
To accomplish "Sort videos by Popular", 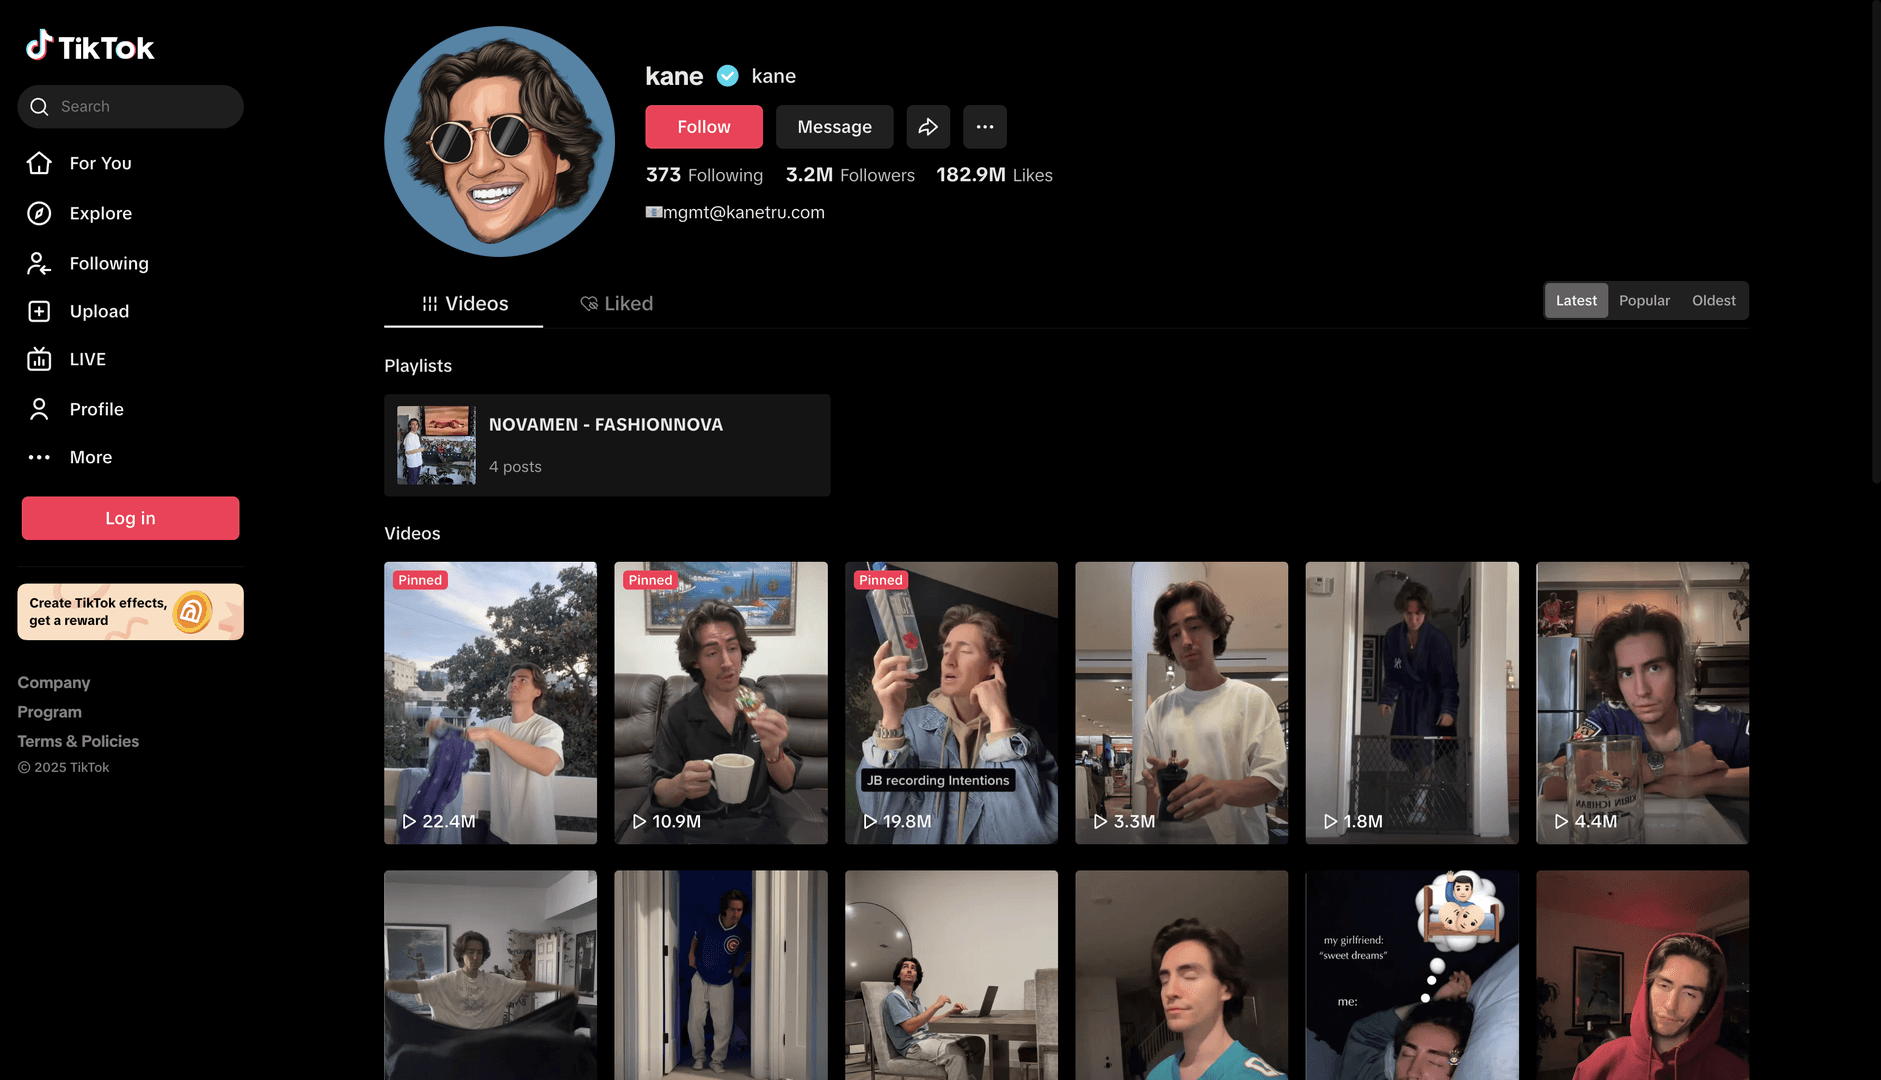I will (1644, 300).
